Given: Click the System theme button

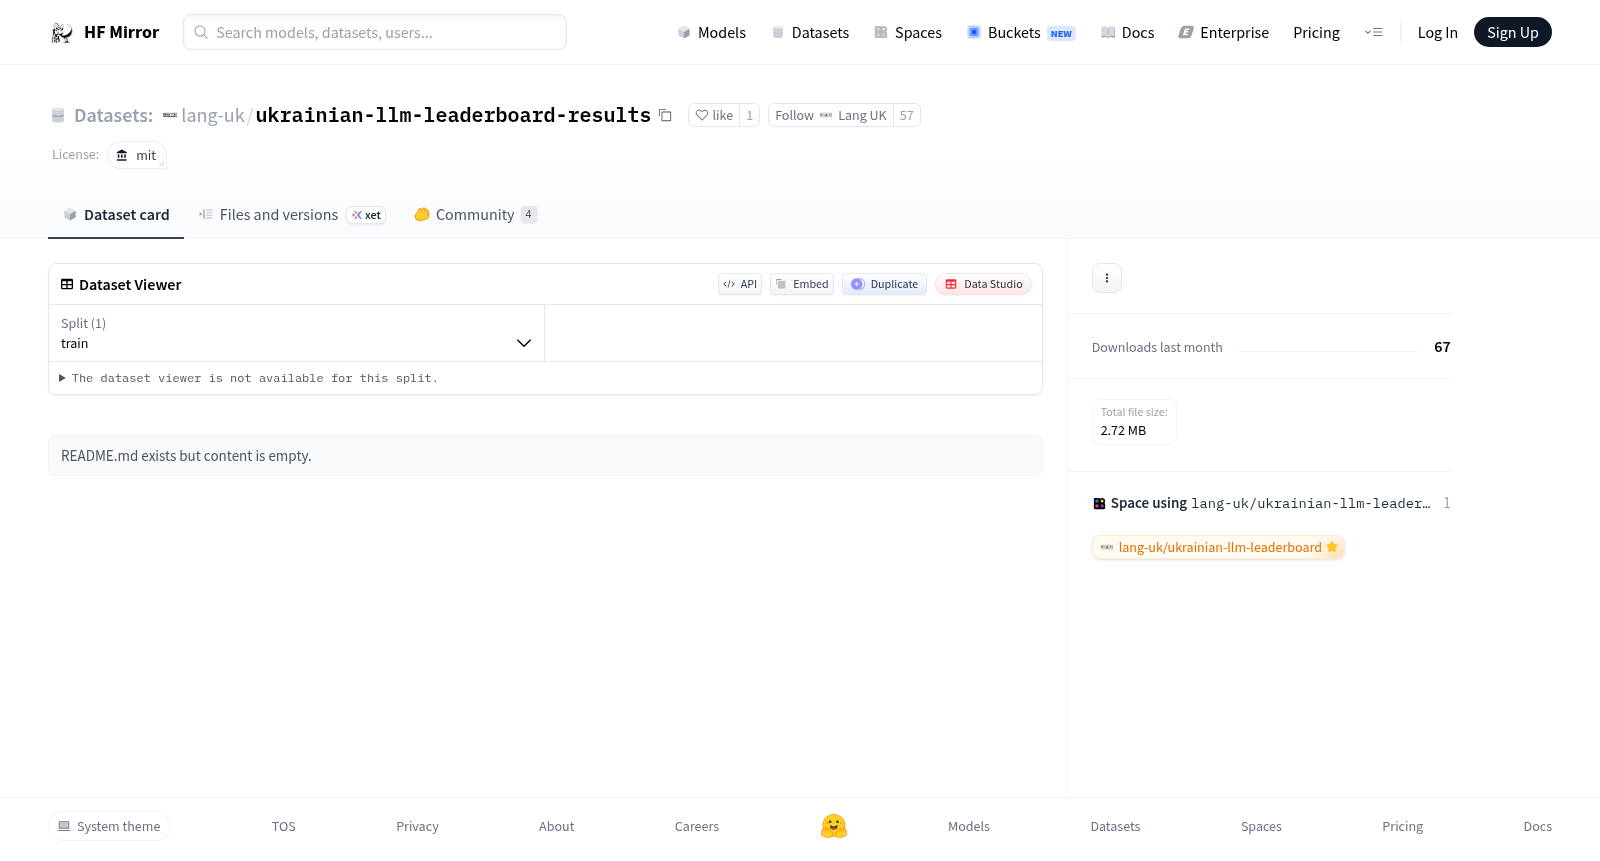Looking at the screenshot, I should pos(109,826).
